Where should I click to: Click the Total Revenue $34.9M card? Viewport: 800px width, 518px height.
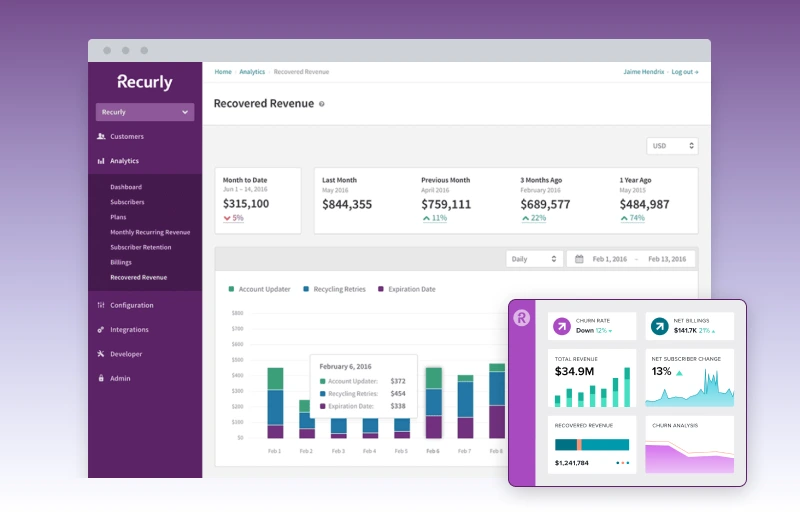[x=592, y=378]
